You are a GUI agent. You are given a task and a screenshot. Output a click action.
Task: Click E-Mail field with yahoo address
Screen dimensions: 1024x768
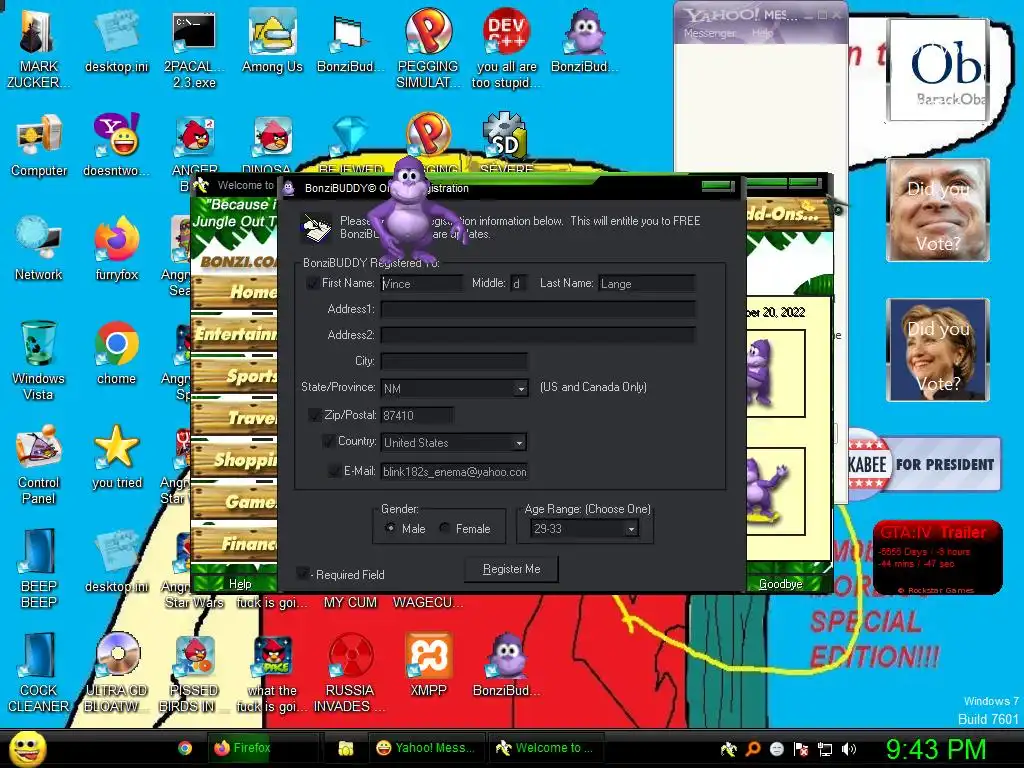[x=454, y=472]
